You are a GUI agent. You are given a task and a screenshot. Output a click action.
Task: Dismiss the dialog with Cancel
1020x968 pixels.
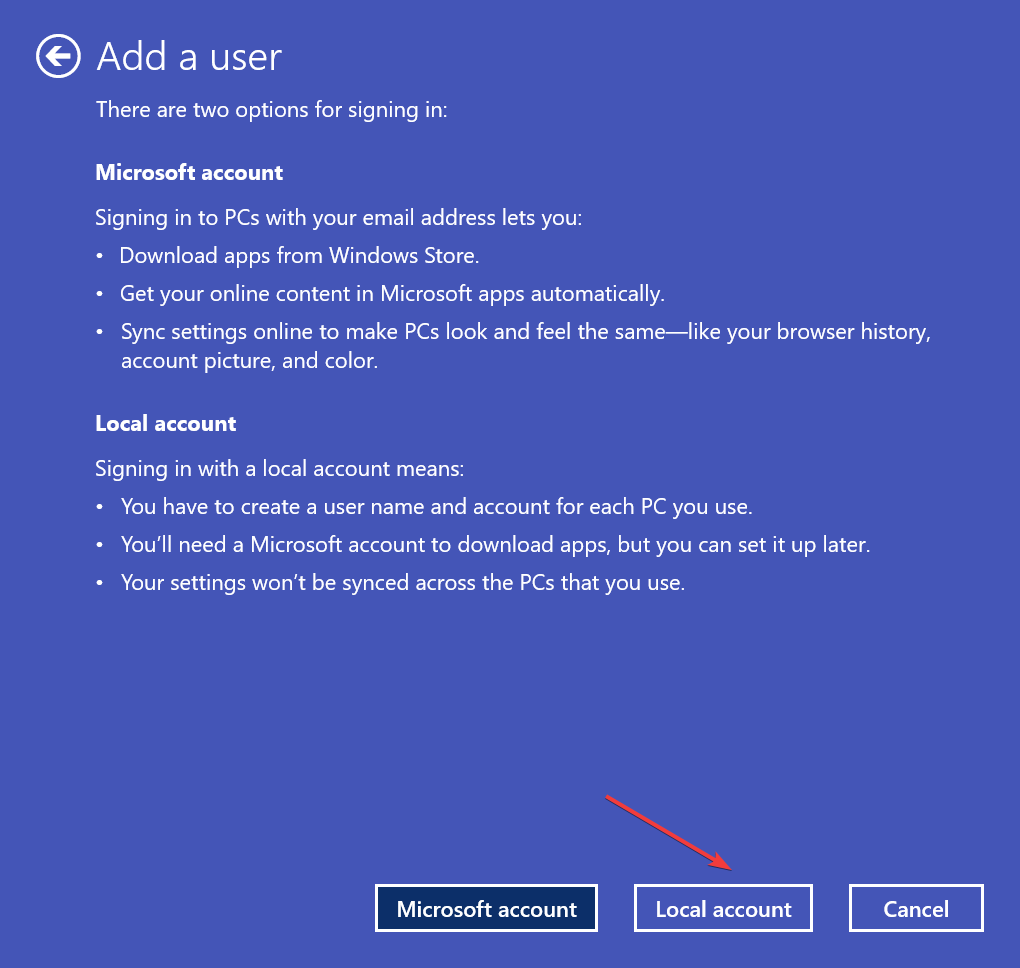915,908
